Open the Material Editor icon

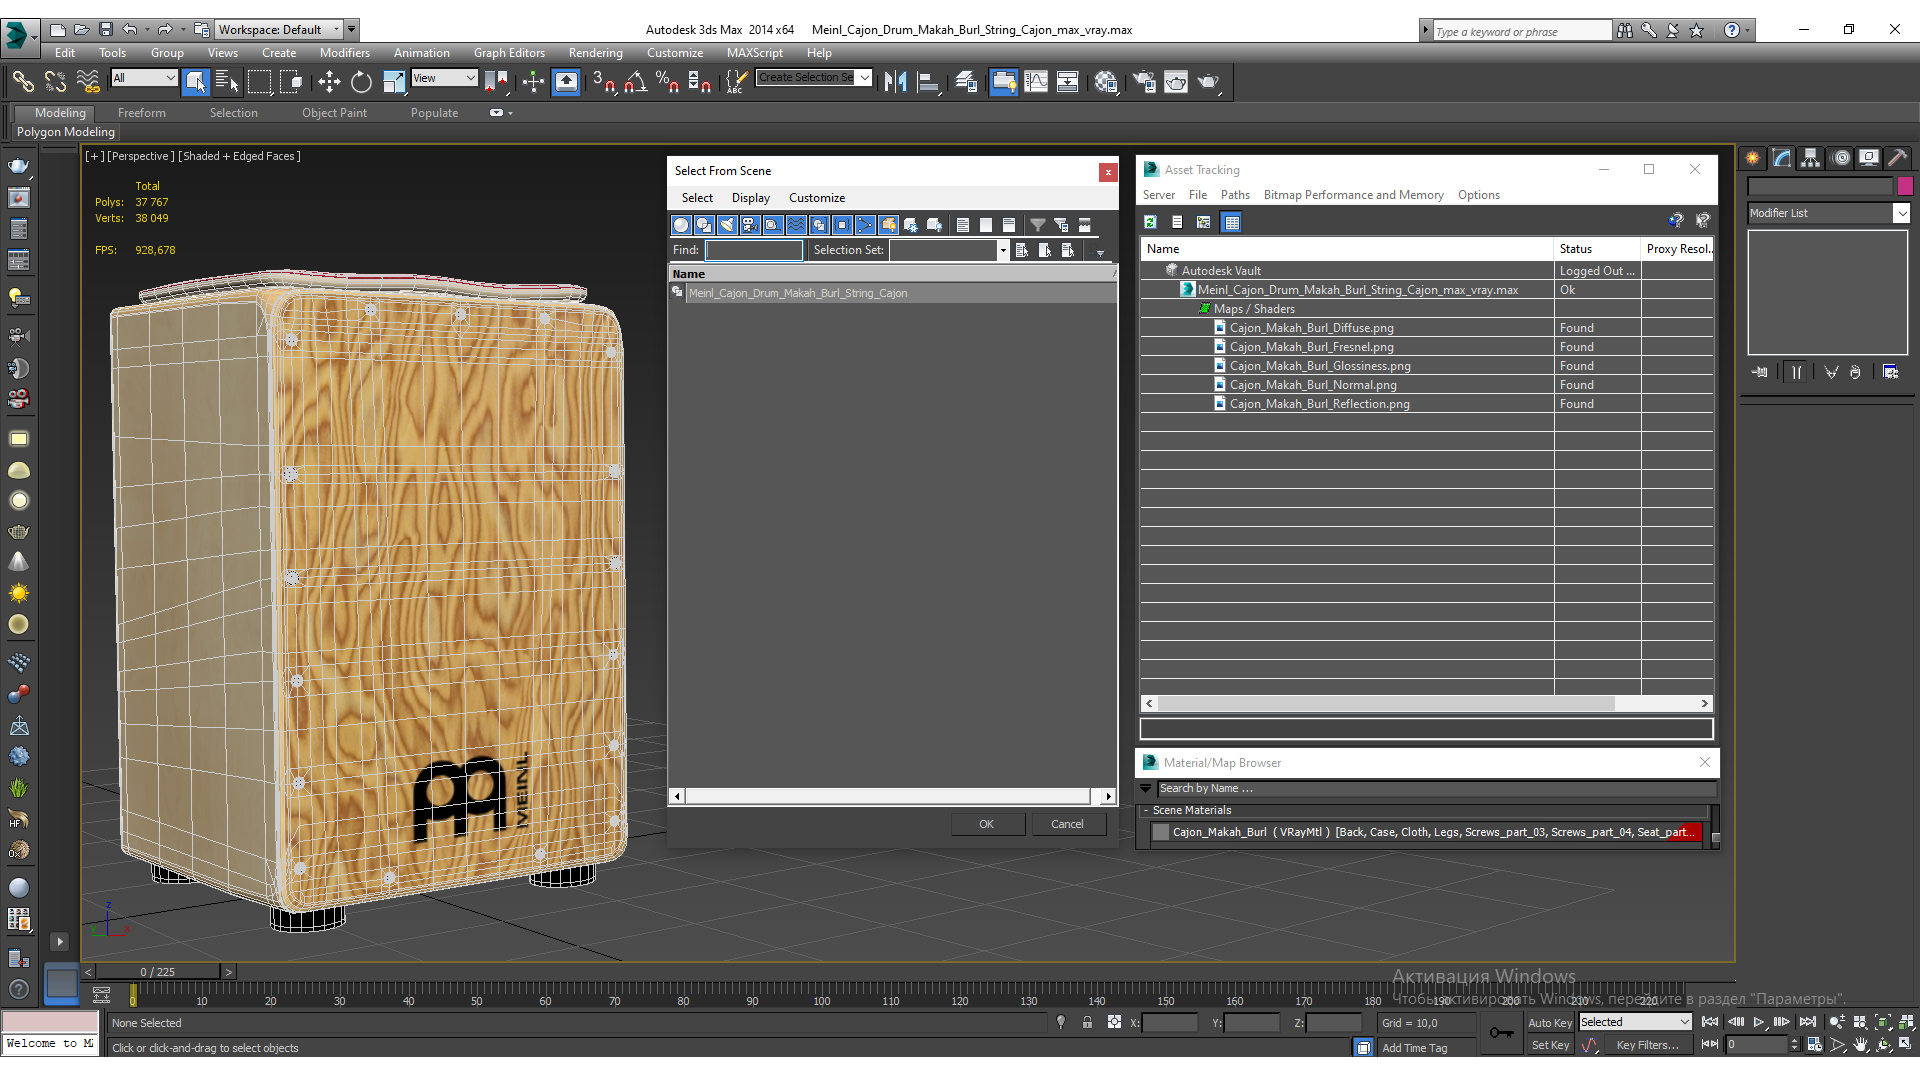click(1105, 82)
